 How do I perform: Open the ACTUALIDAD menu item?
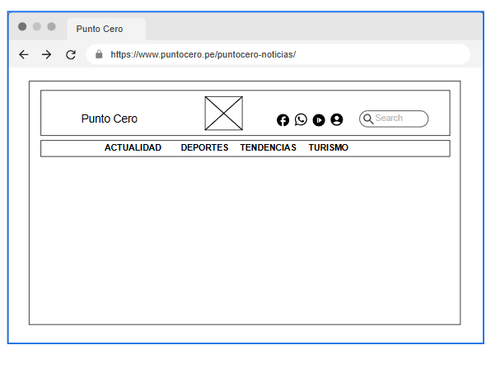click(133, 147)
